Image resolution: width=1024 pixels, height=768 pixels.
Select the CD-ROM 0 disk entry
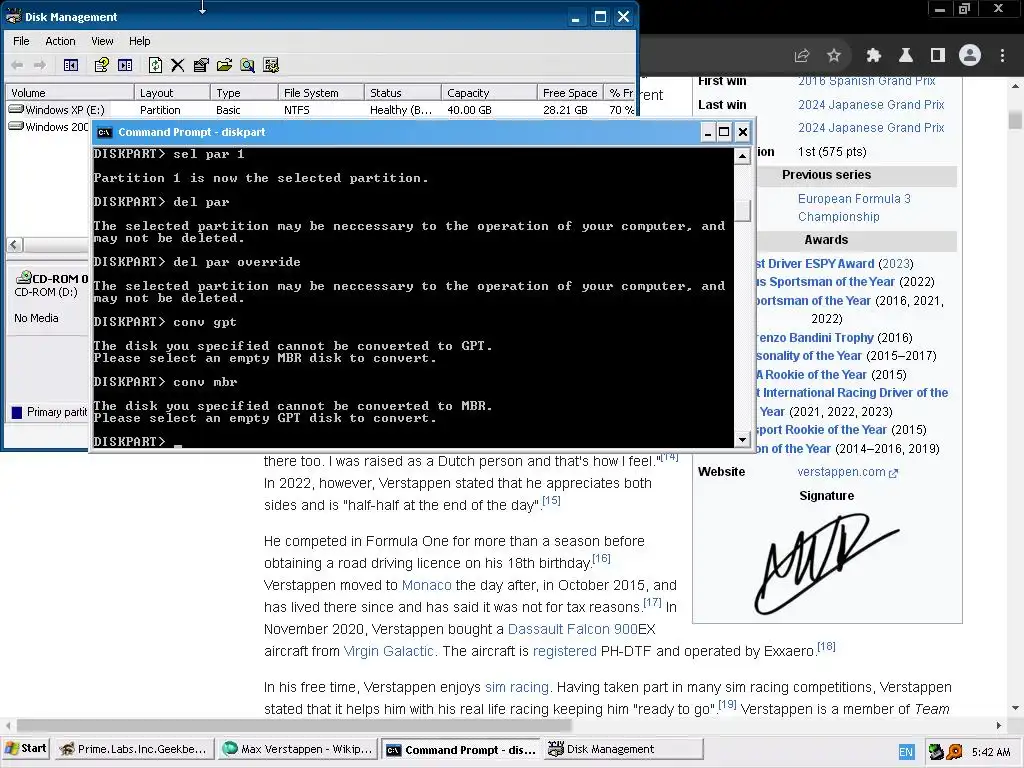pyautogui.click(x=46, y=297)
